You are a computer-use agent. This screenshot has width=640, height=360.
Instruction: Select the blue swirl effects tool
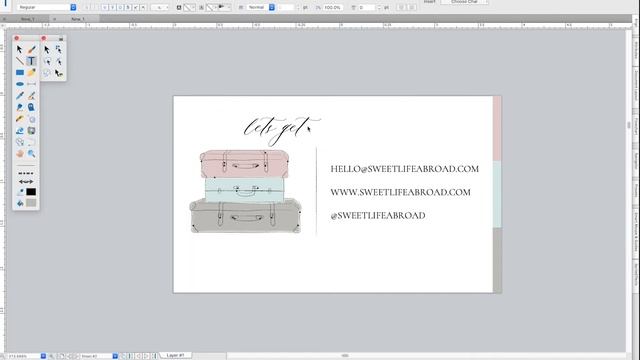20,131
